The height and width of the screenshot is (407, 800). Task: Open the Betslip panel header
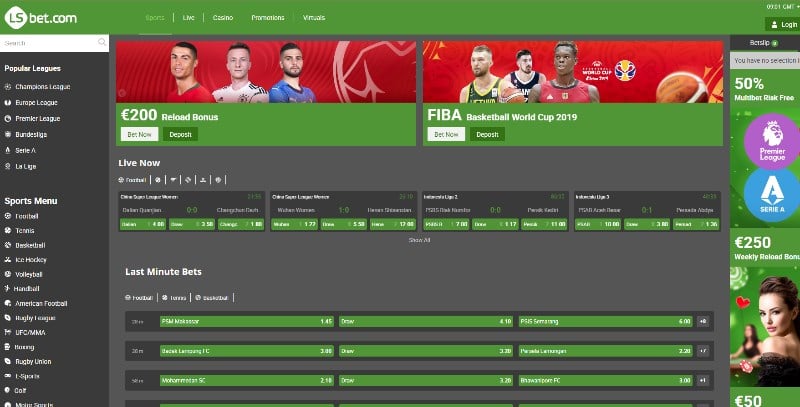[765, 43]
